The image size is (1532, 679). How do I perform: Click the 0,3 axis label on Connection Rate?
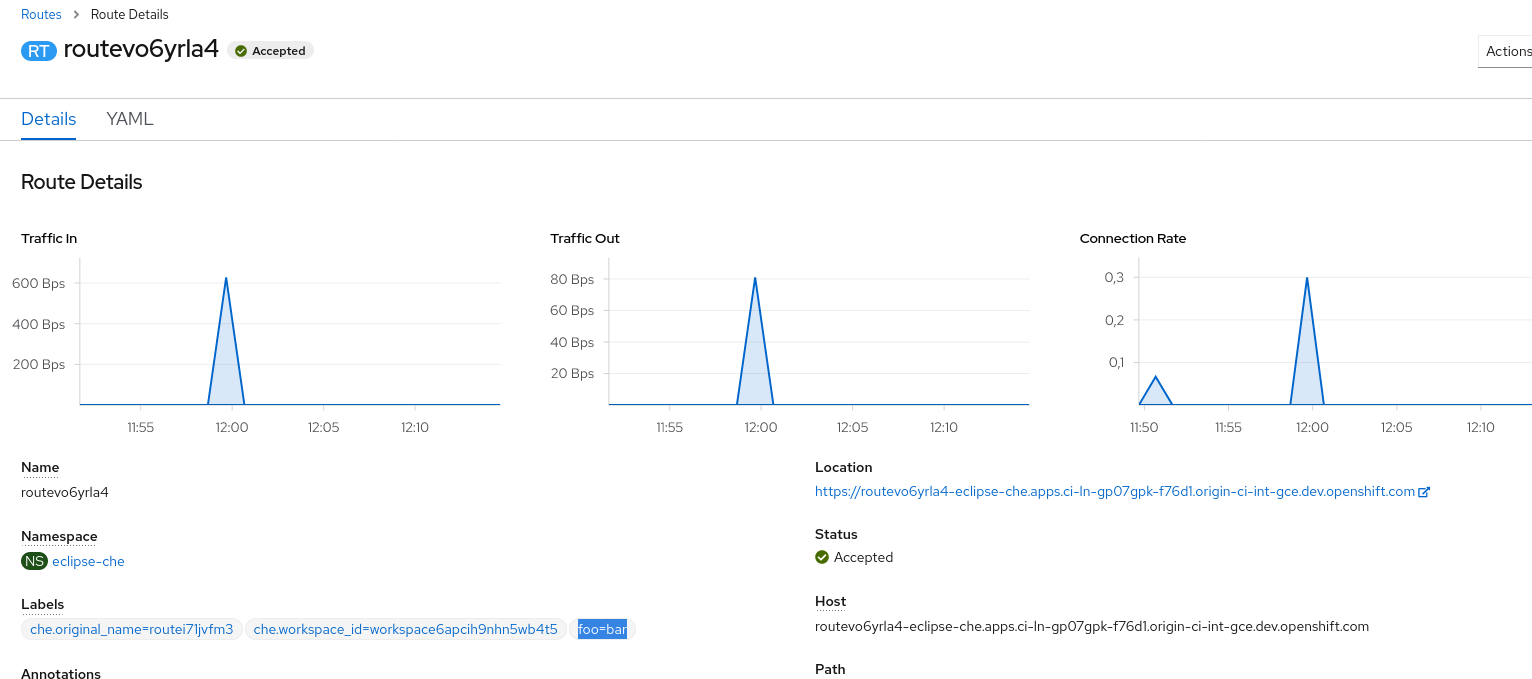(x=1116, y=277)
